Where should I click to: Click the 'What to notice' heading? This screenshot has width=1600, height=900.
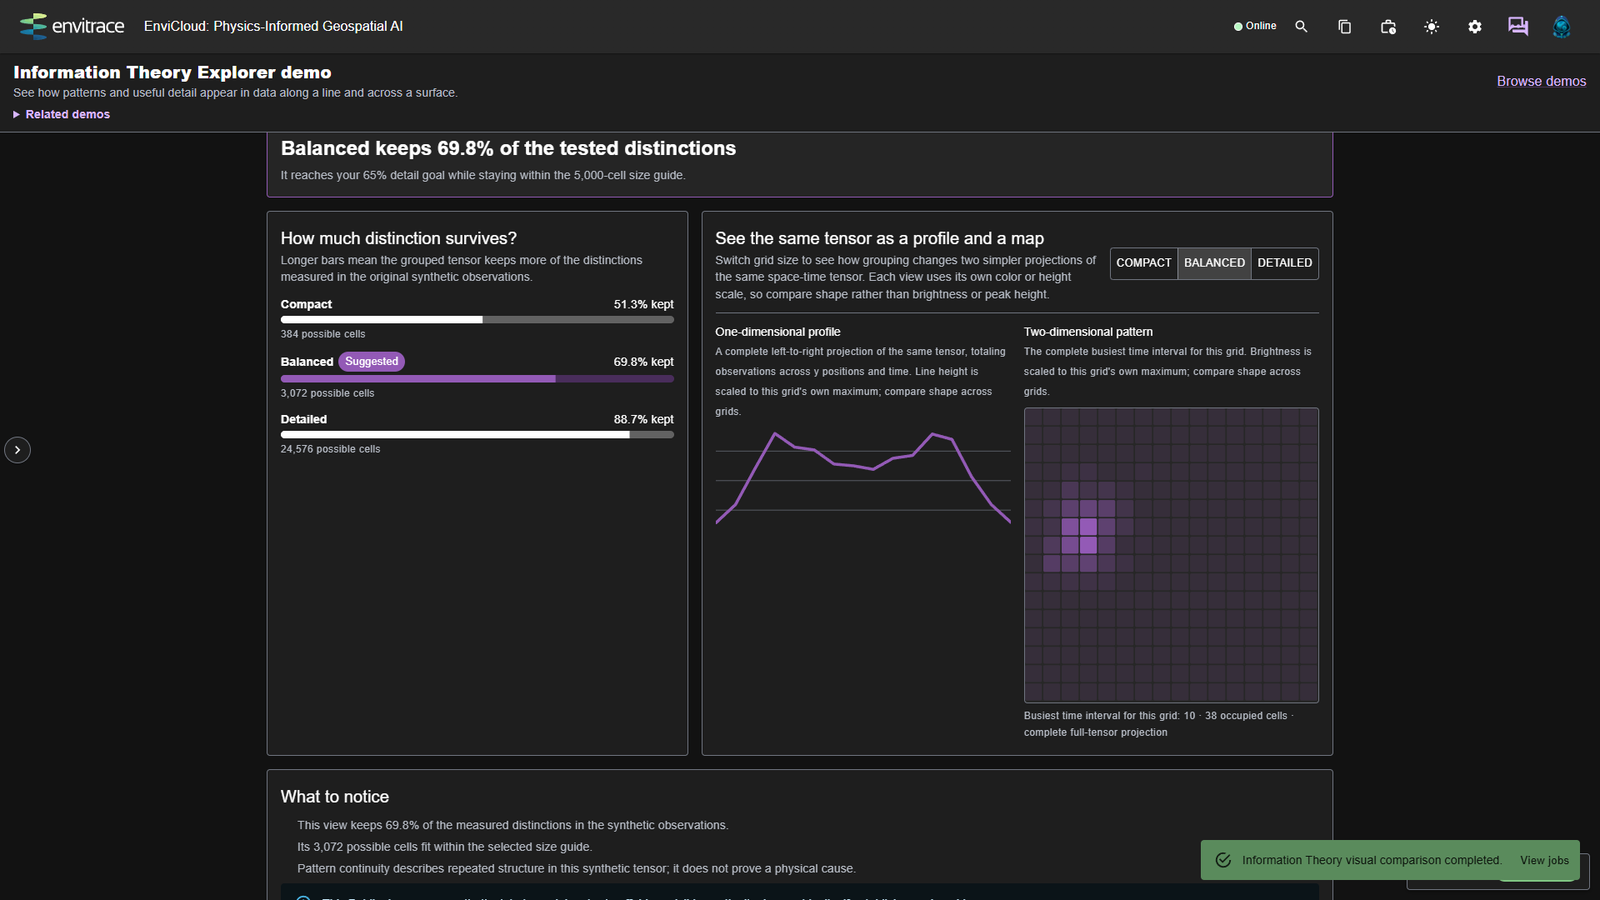335,797
